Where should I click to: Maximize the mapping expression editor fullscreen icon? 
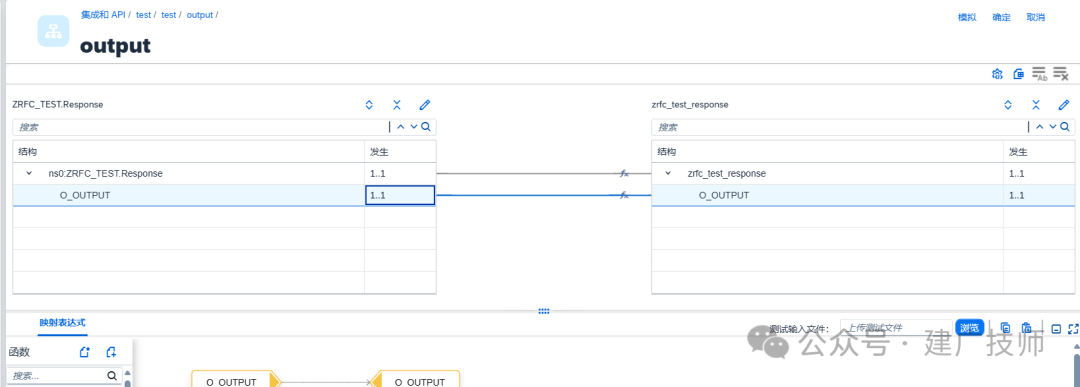1072,328
